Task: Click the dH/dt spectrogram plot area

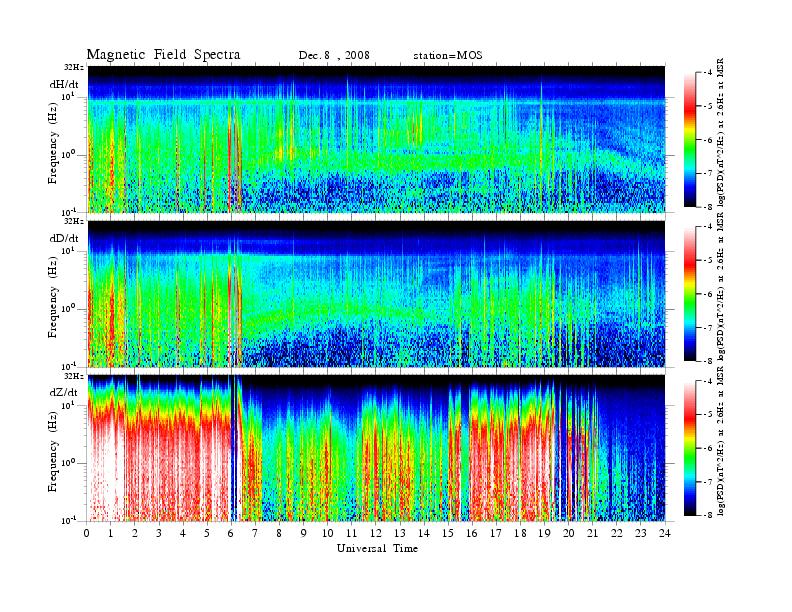Action: [x=376, y=139]
